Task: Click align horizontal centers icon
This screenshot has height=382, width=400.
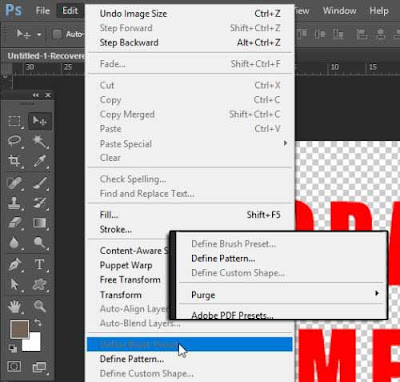Action: (381, 34)
